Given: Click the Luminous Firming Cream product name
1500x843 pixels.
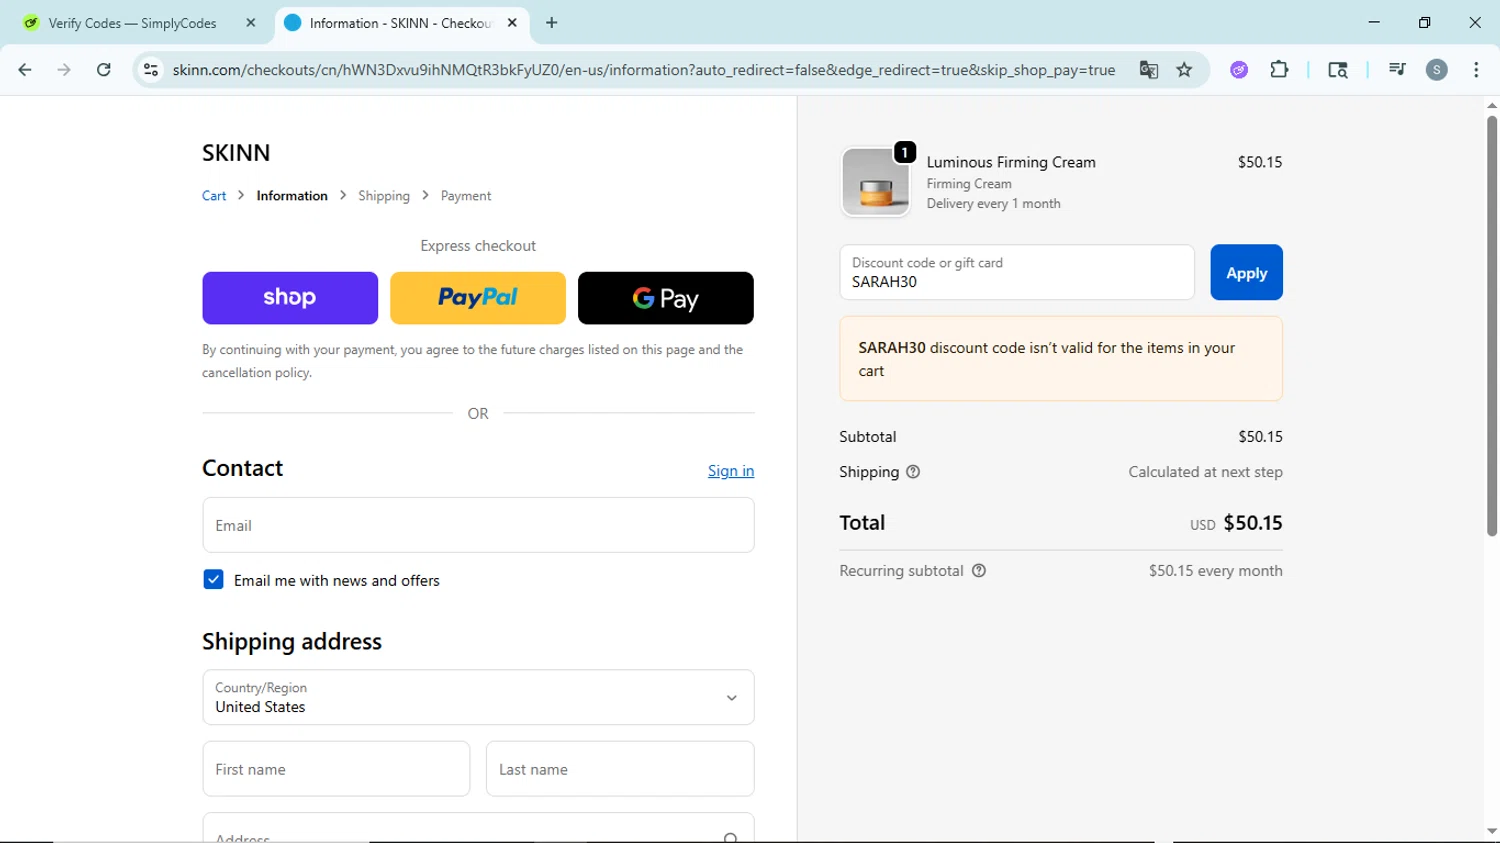Looking at the screenshot, I should [1011, 162].
